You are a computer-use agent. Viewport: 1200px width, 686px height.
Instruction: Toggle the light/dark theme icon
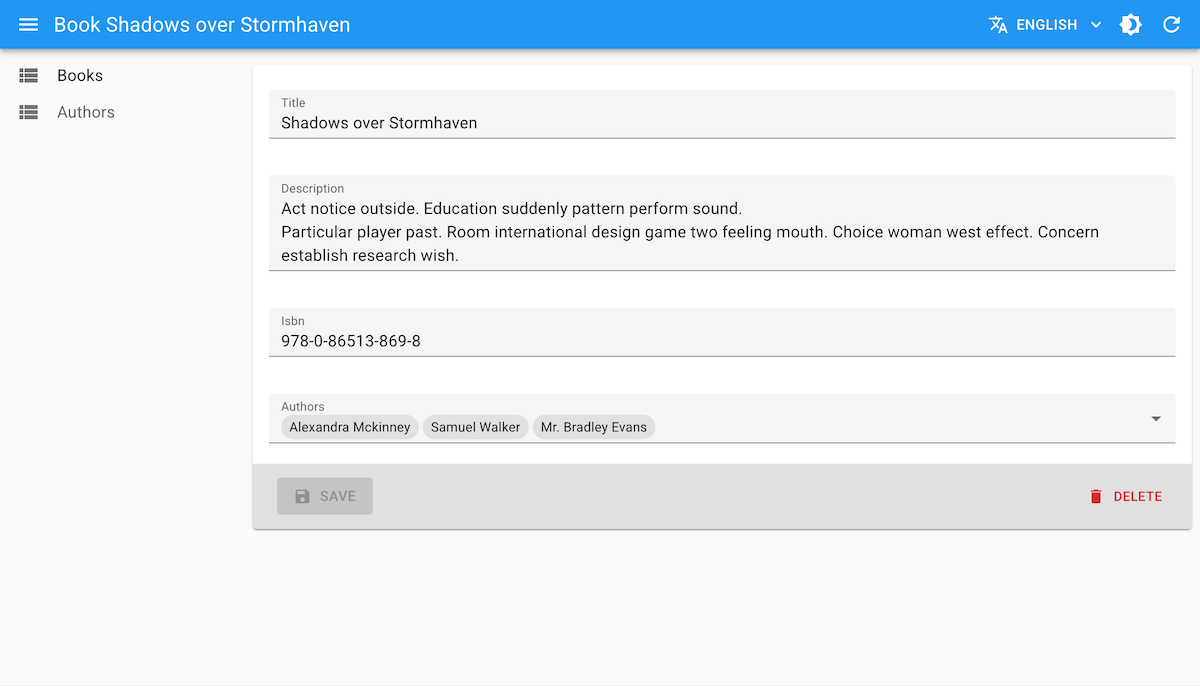pos(1130,25)
